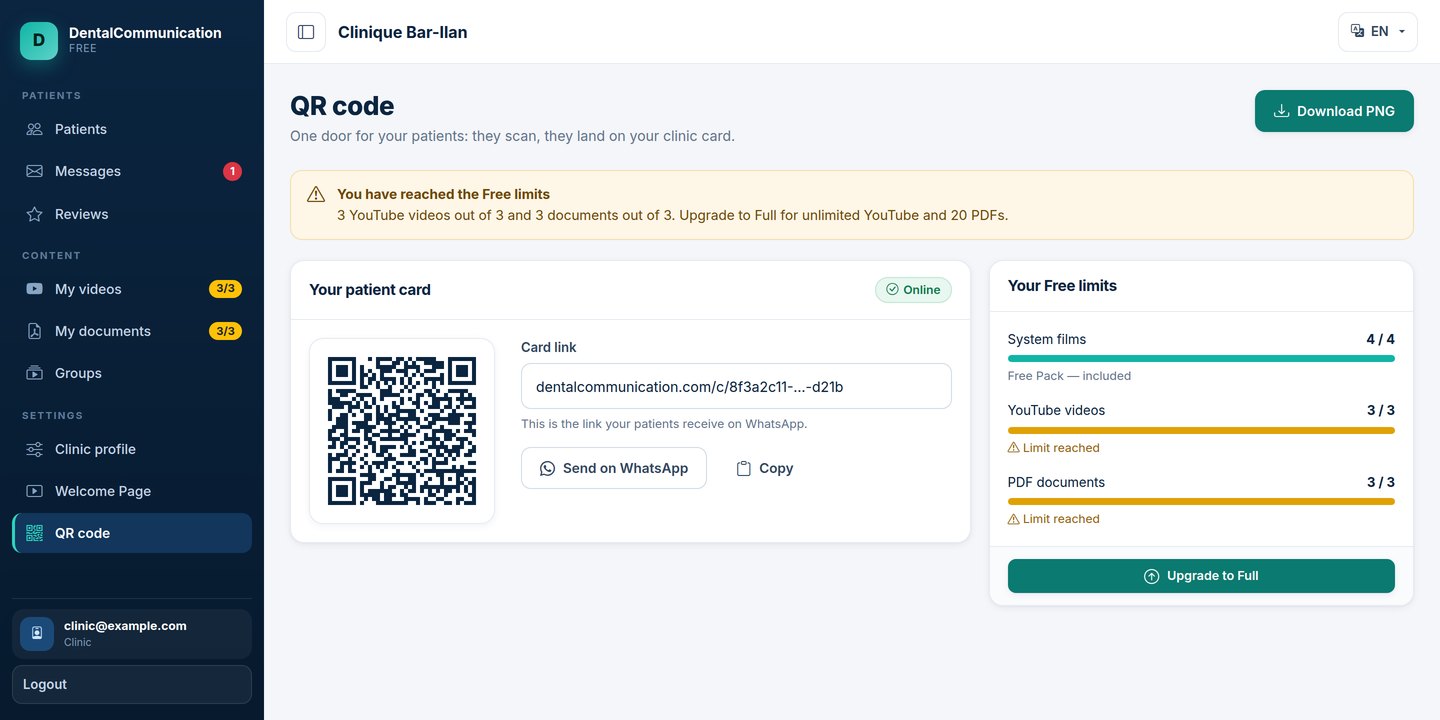Click the Clinique Bar-Ilan title

pos(402,32)
